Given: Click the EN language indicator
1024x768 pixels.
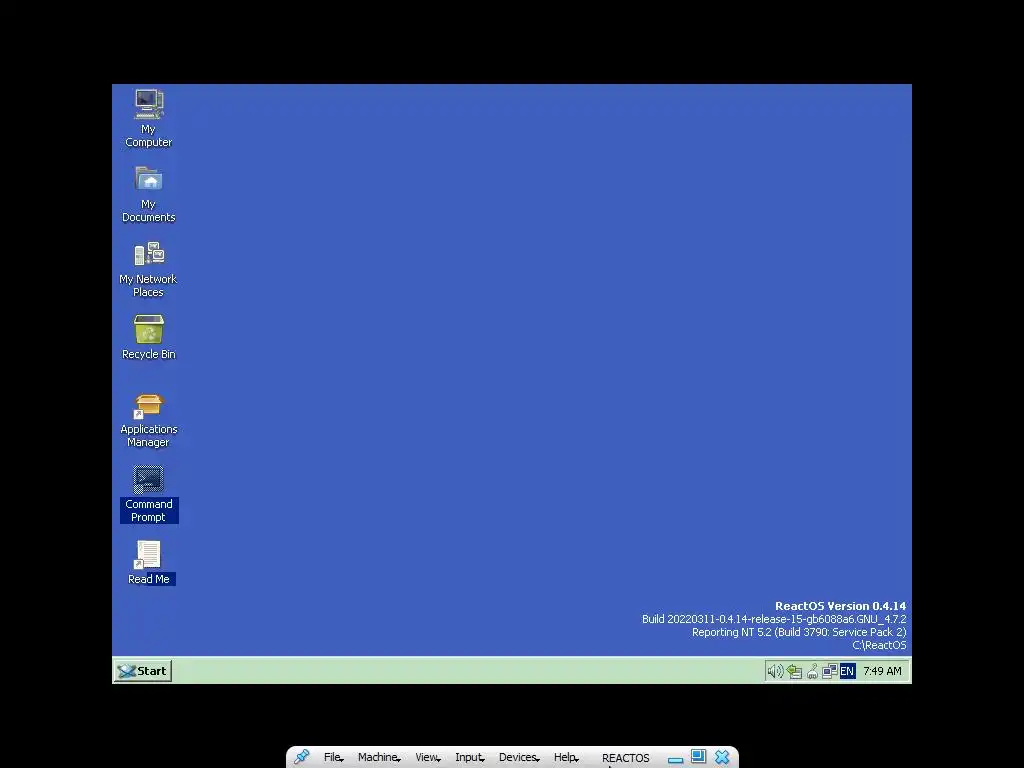Looking at the screenshot, I should tap(847, 671).
